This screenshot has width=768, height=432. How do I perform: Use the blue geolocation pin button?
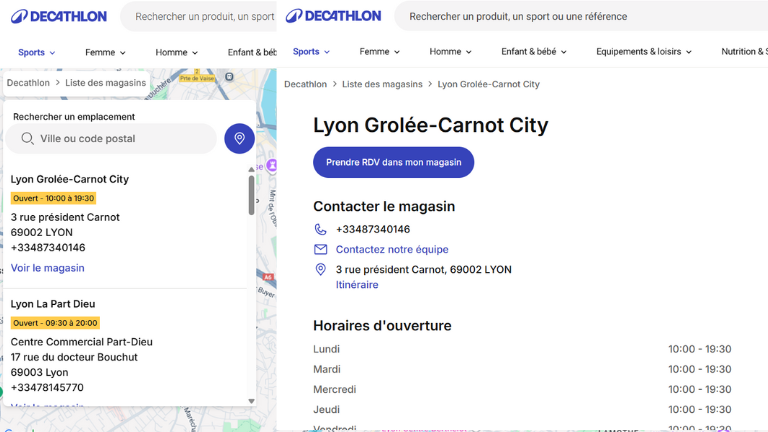(240, 139)
